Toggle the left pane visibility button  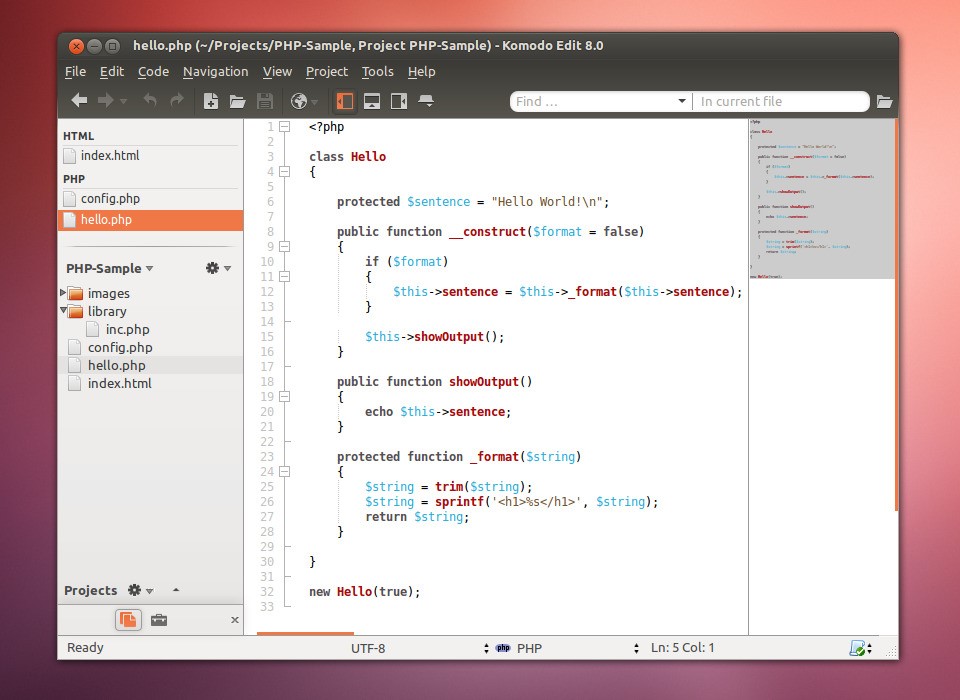pos(345,101)
